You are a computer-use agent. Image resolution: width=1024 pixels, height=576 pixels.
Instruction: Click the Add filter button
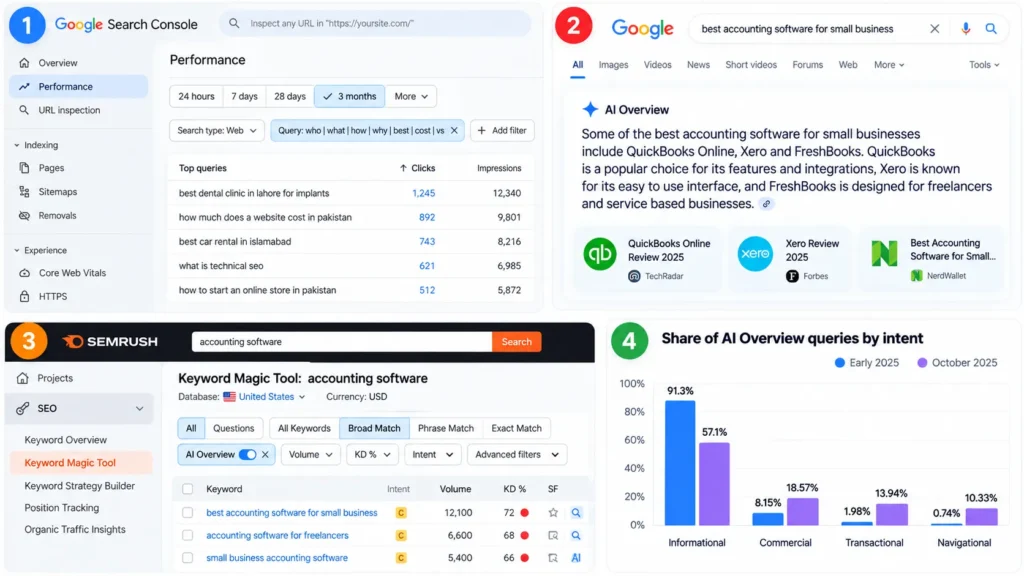point(502,131)
